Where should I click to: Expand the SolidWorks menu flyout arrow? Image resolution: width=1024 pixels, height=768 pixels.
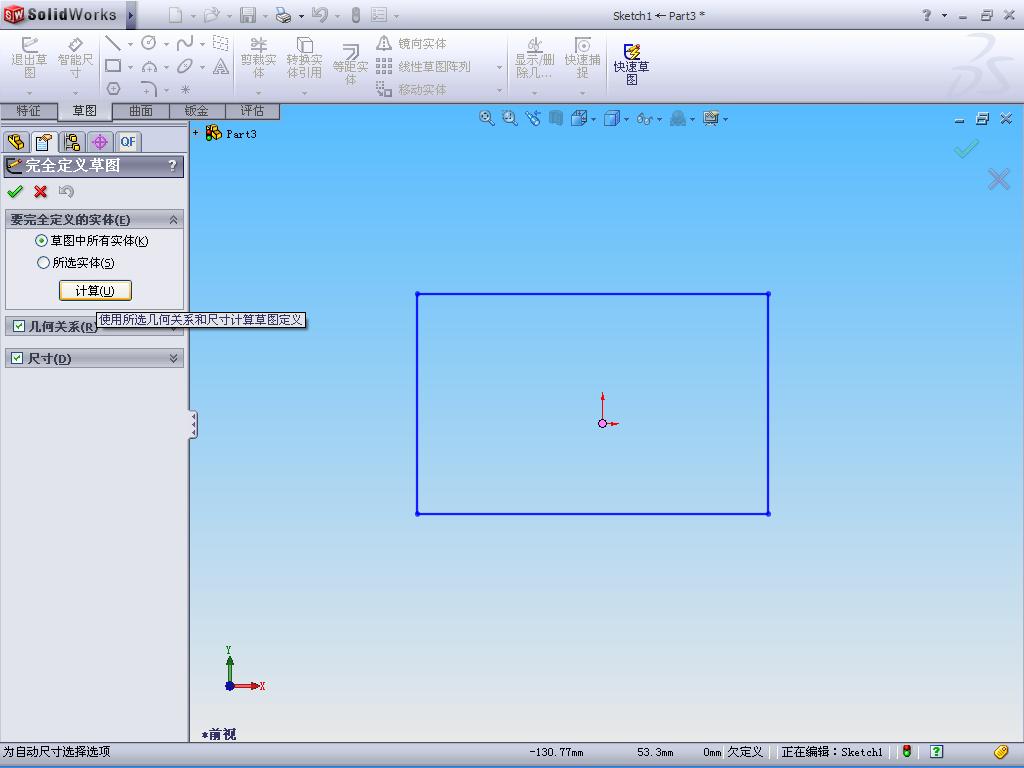pos(131,15)
